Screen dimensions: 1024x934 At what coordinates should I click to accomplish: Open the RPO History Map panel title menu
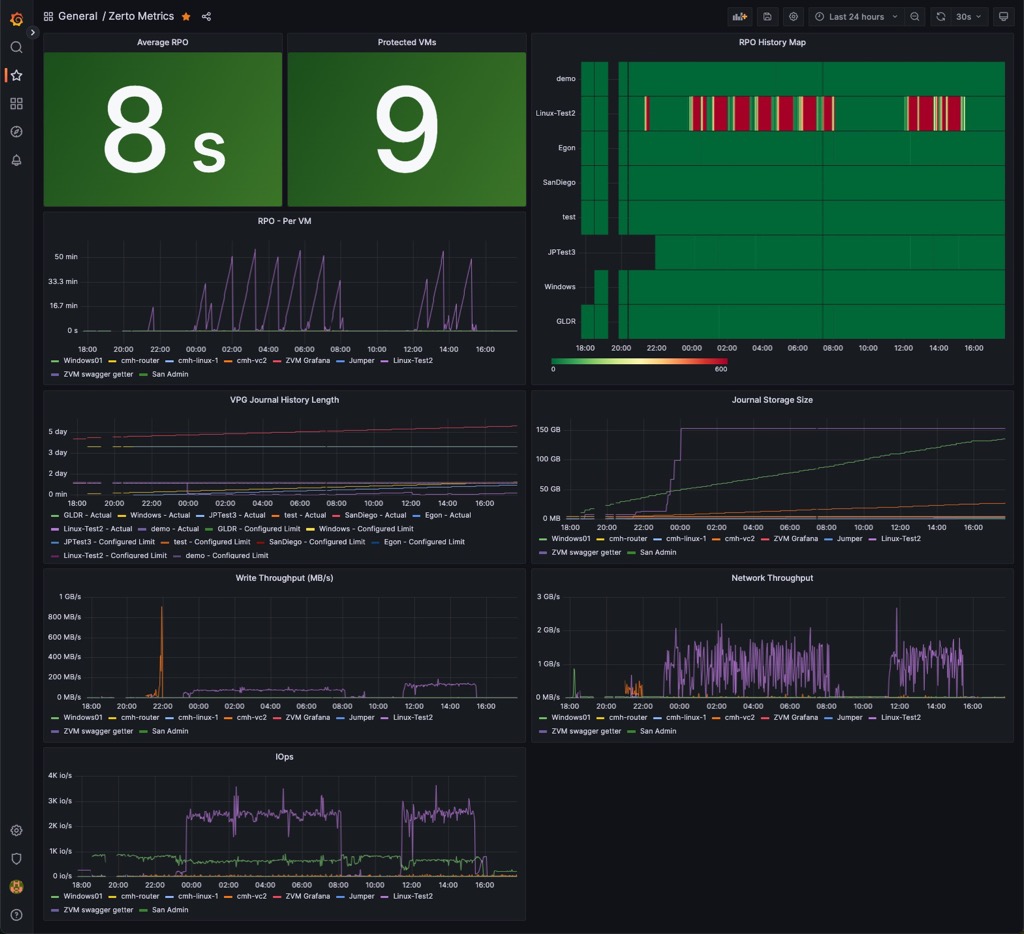click(x=772, y=42)
